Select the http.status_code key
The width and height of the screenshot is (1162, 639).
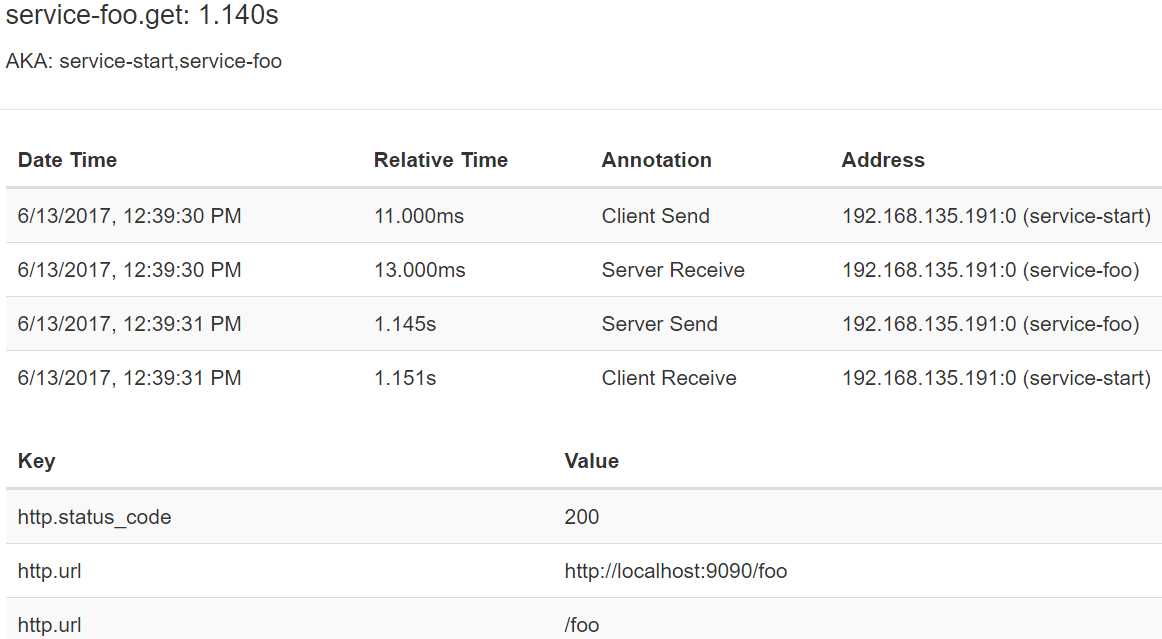tap(95, 517)
